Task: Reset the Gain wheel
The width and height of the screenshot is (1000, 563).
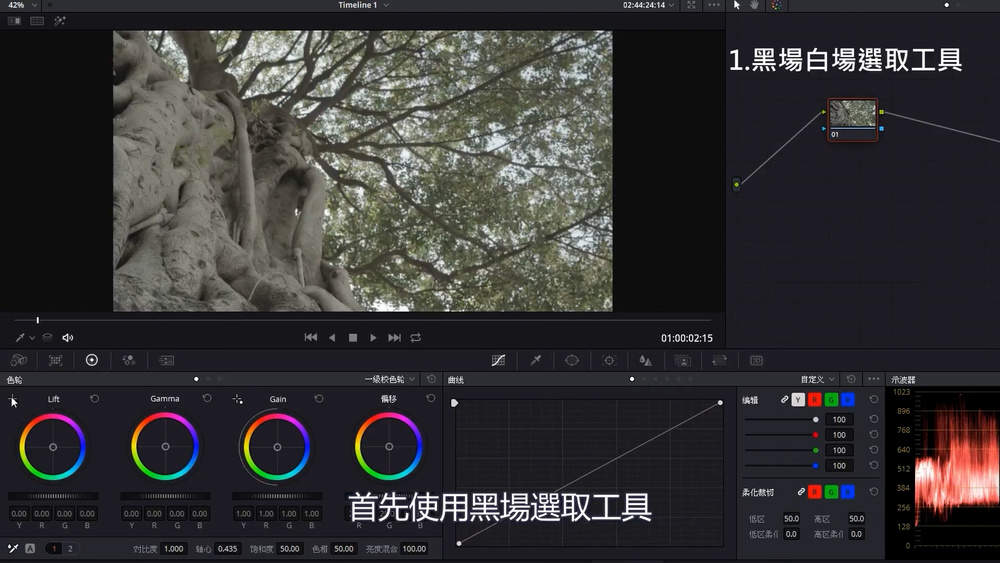Action: (x=319, y=398)
